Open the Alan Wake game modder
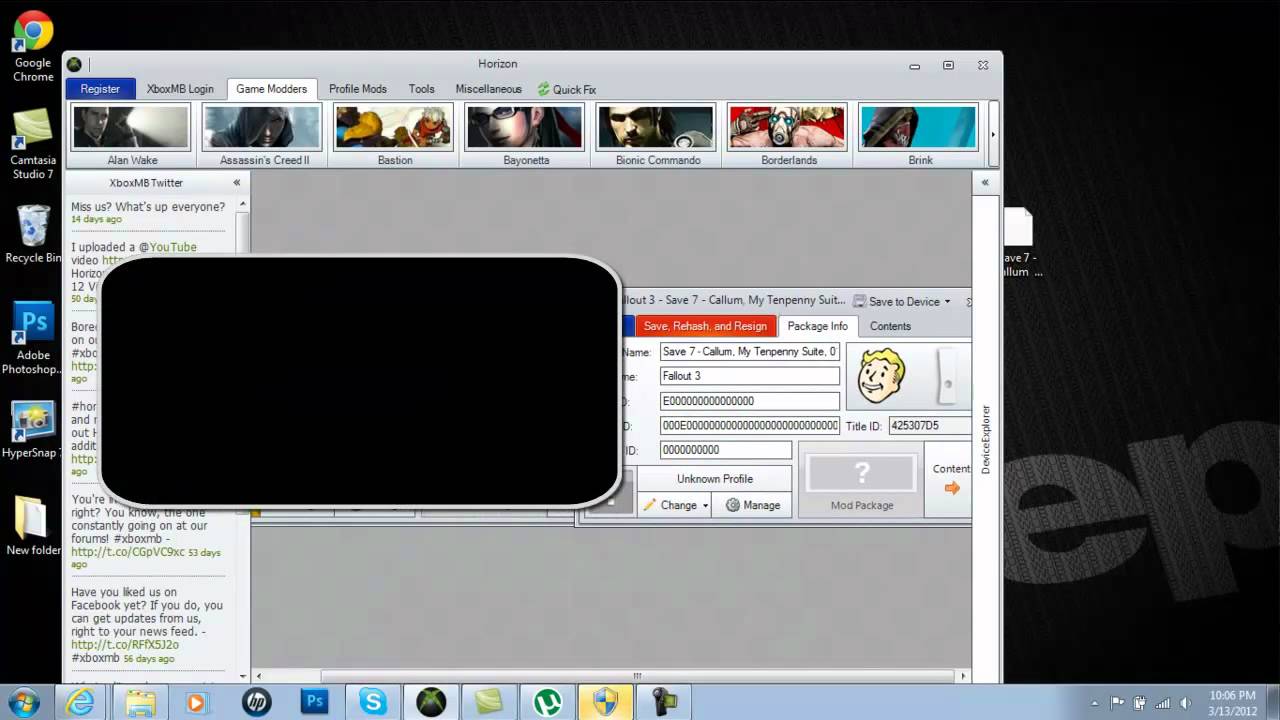 pos(132,135)
